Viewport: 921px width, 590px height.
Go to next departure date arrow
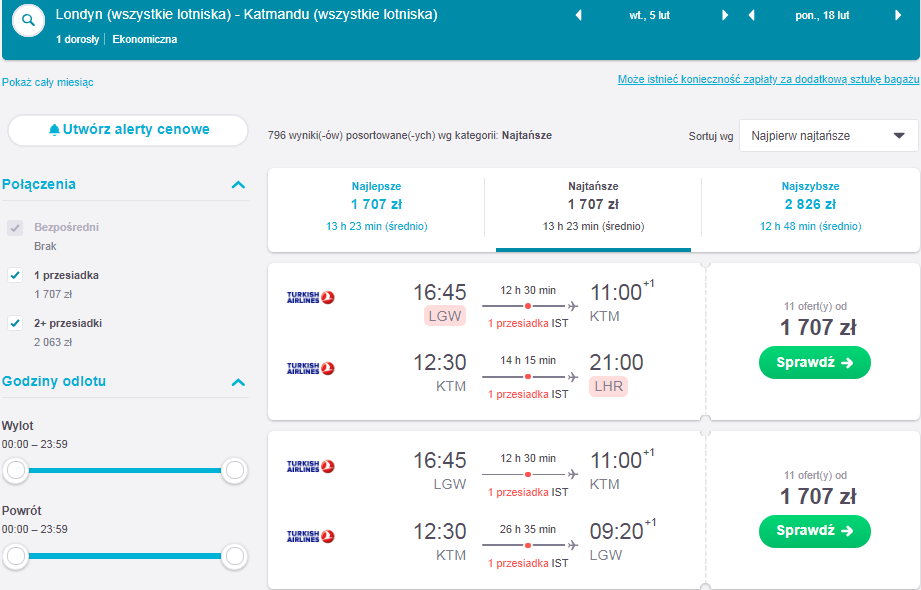[x=725, y=15]
